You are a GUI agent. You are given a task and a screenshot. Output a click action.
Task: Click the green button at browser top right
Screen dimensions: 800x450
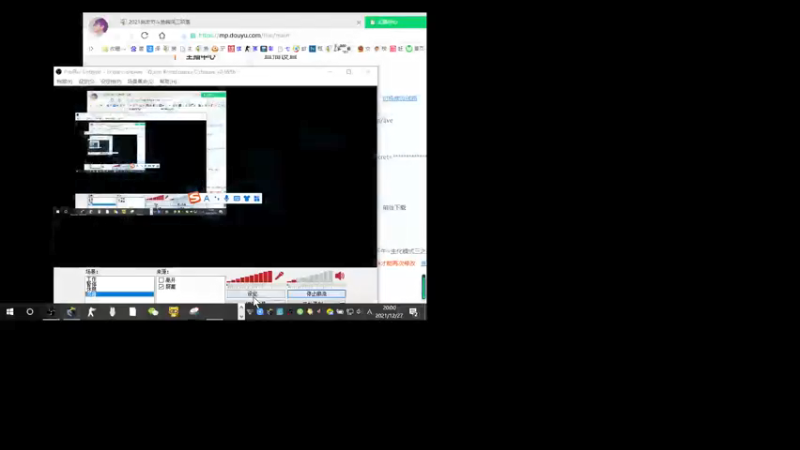point(395,22)
